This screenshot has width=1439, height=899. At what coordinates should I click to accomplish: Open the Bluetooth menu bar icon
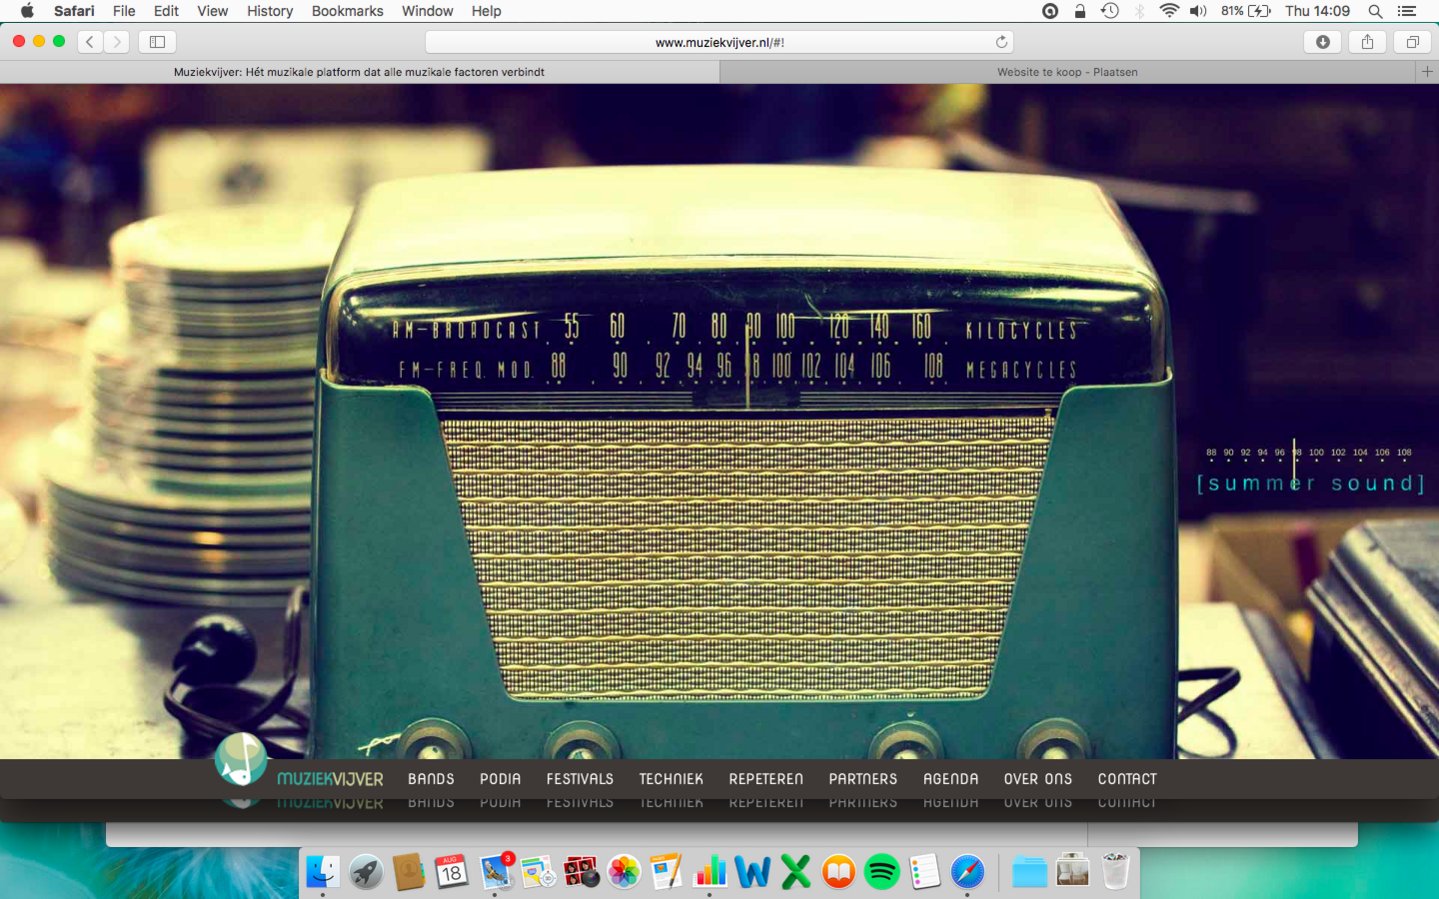click(1139, 11)
